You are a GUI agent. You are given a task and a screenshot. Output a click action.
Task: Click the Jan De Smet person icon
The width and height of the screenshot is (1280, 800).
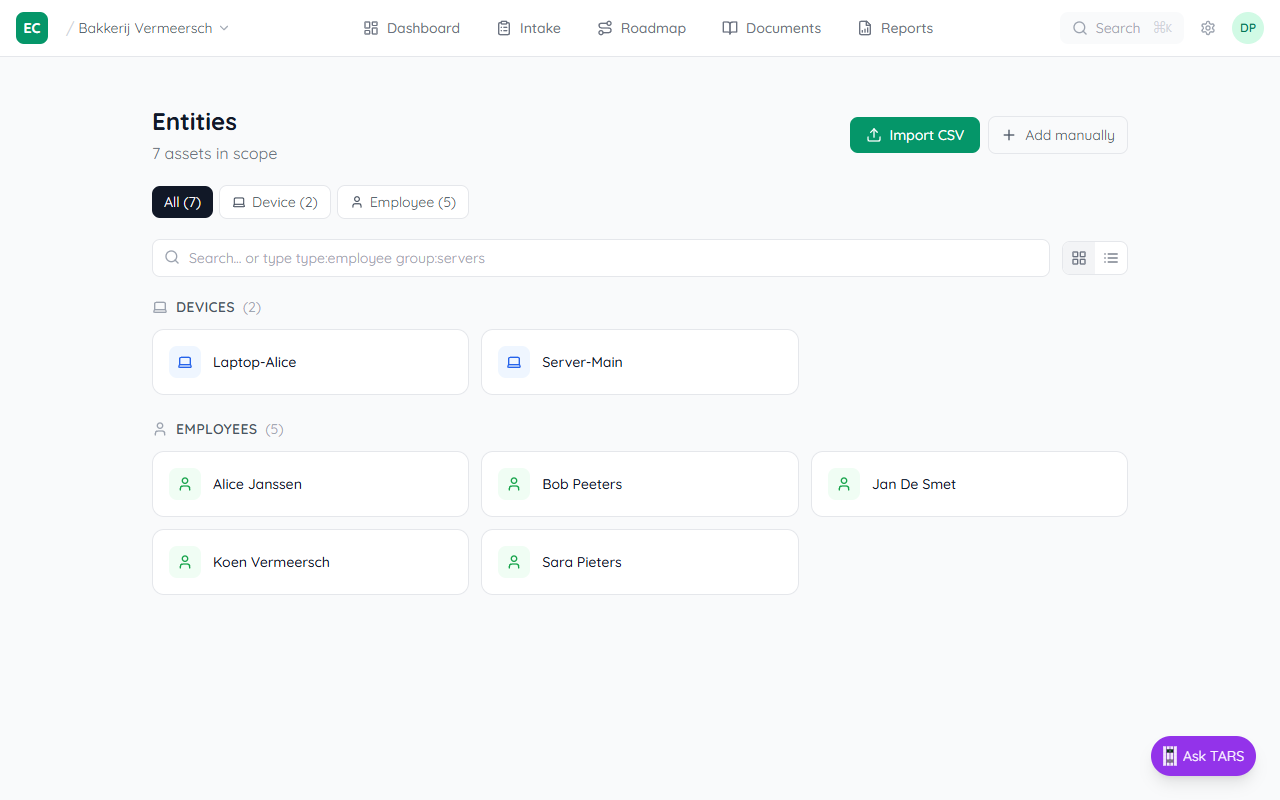tap(844, 484)
